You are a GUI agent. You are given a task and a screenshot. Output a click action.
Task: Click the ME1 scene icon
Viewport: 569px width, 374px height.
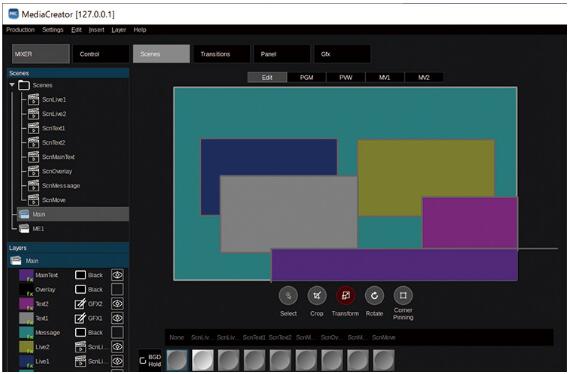24,228
